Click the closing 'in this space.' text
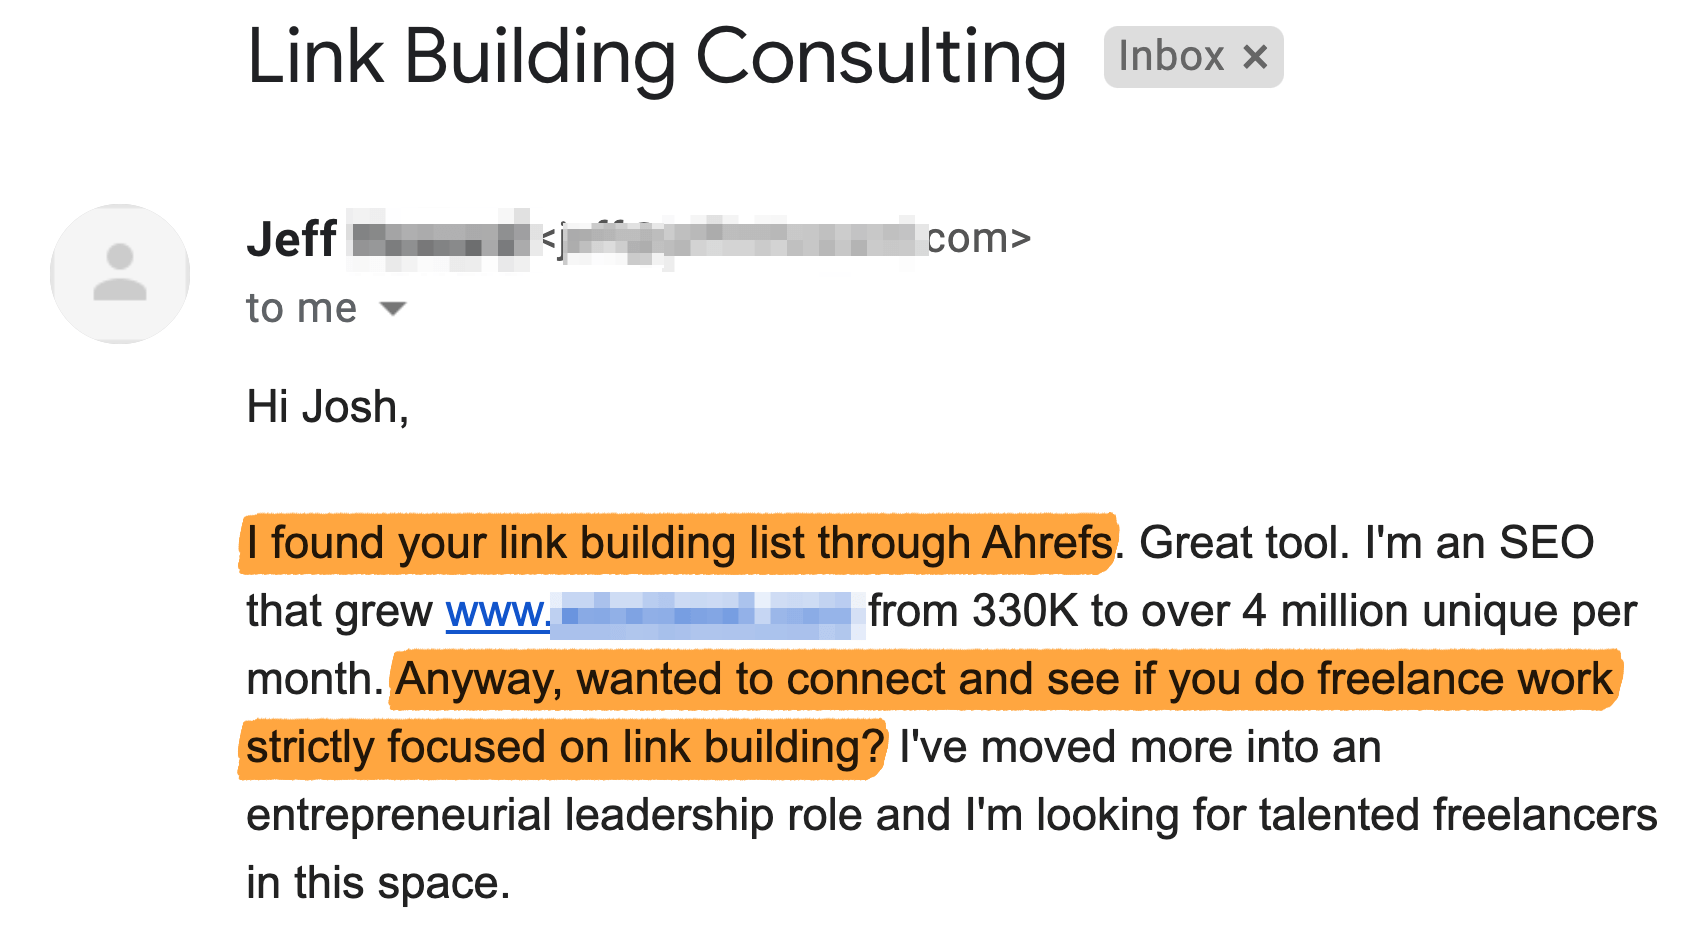Viewport: 1702px width, 928px height. [378, 884]
